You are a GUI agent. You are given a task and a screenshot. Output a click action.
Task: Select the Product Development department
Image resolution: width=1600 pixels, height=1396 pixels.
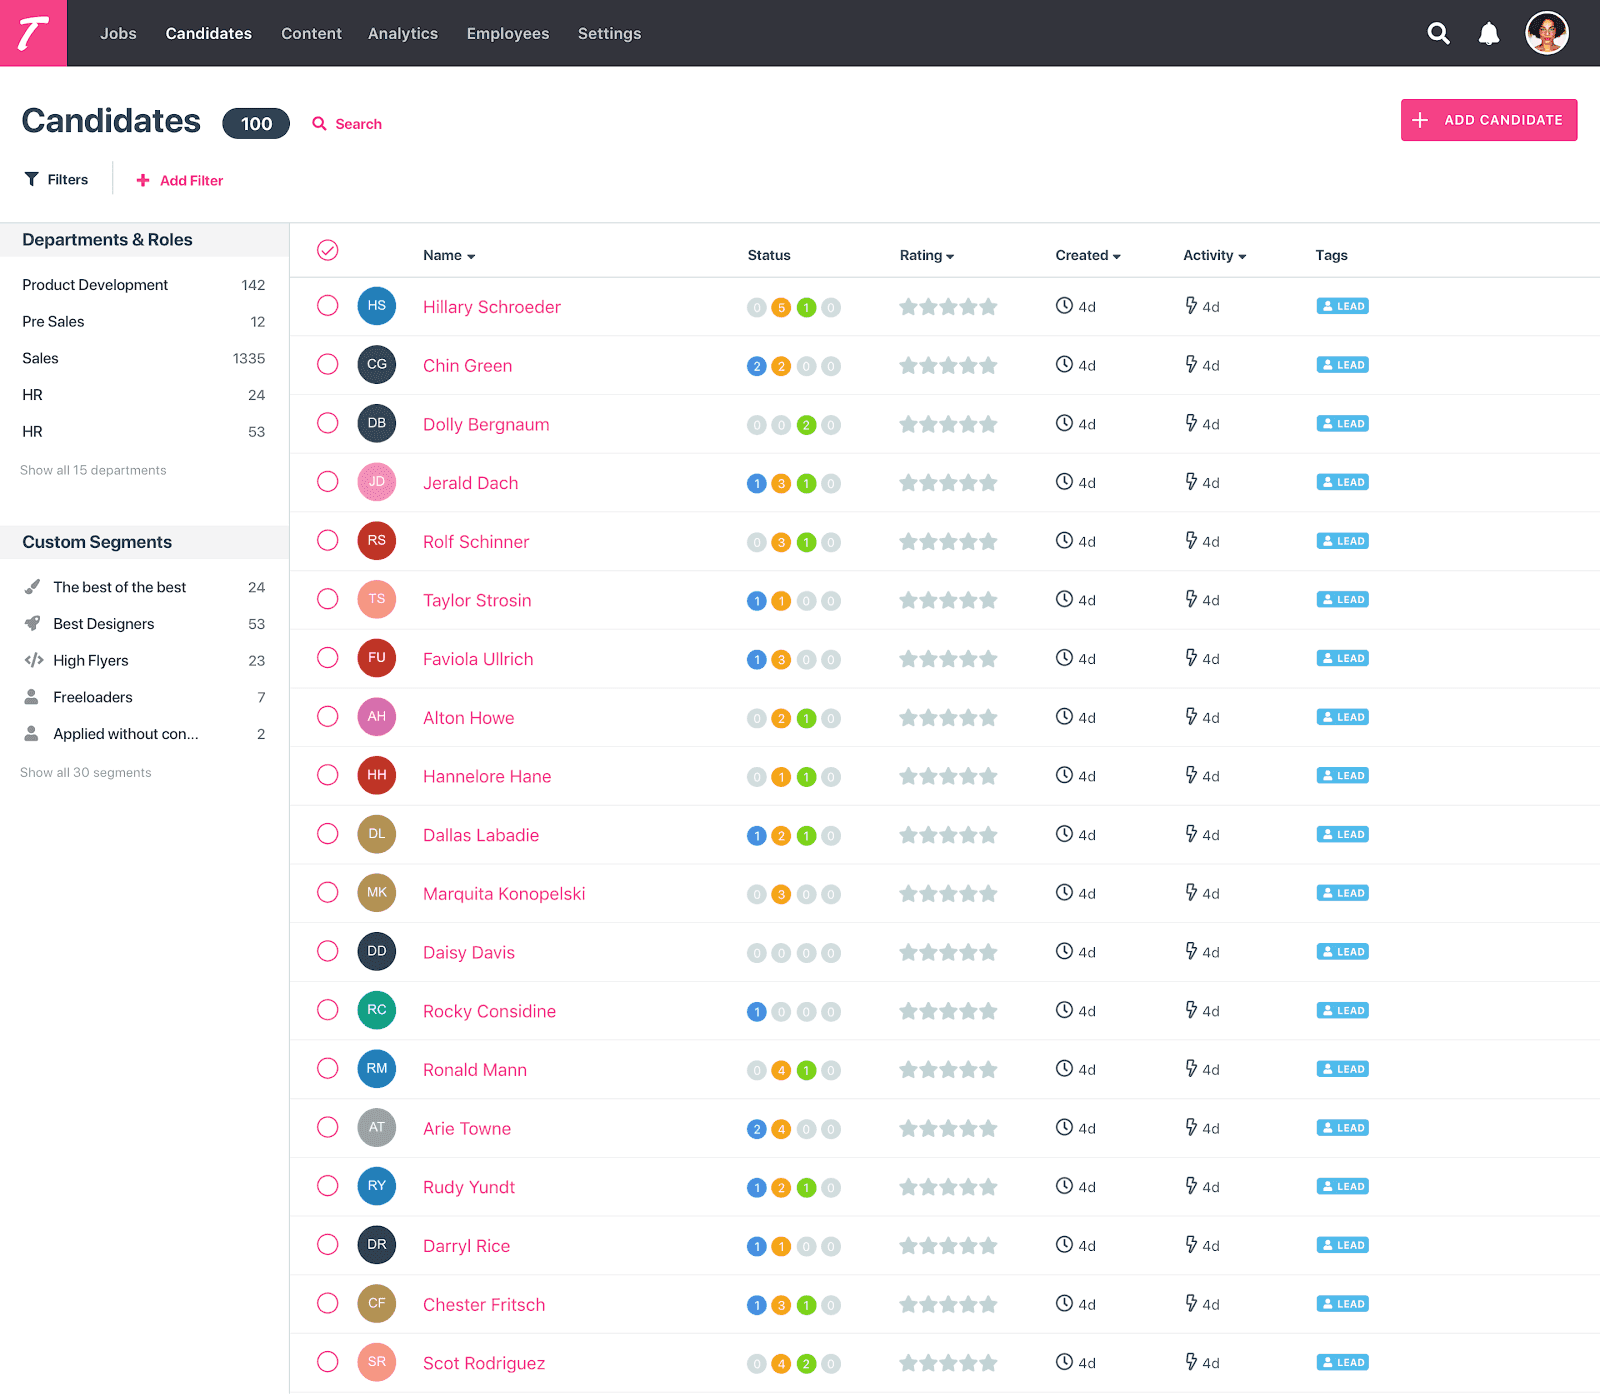(144, 285)
